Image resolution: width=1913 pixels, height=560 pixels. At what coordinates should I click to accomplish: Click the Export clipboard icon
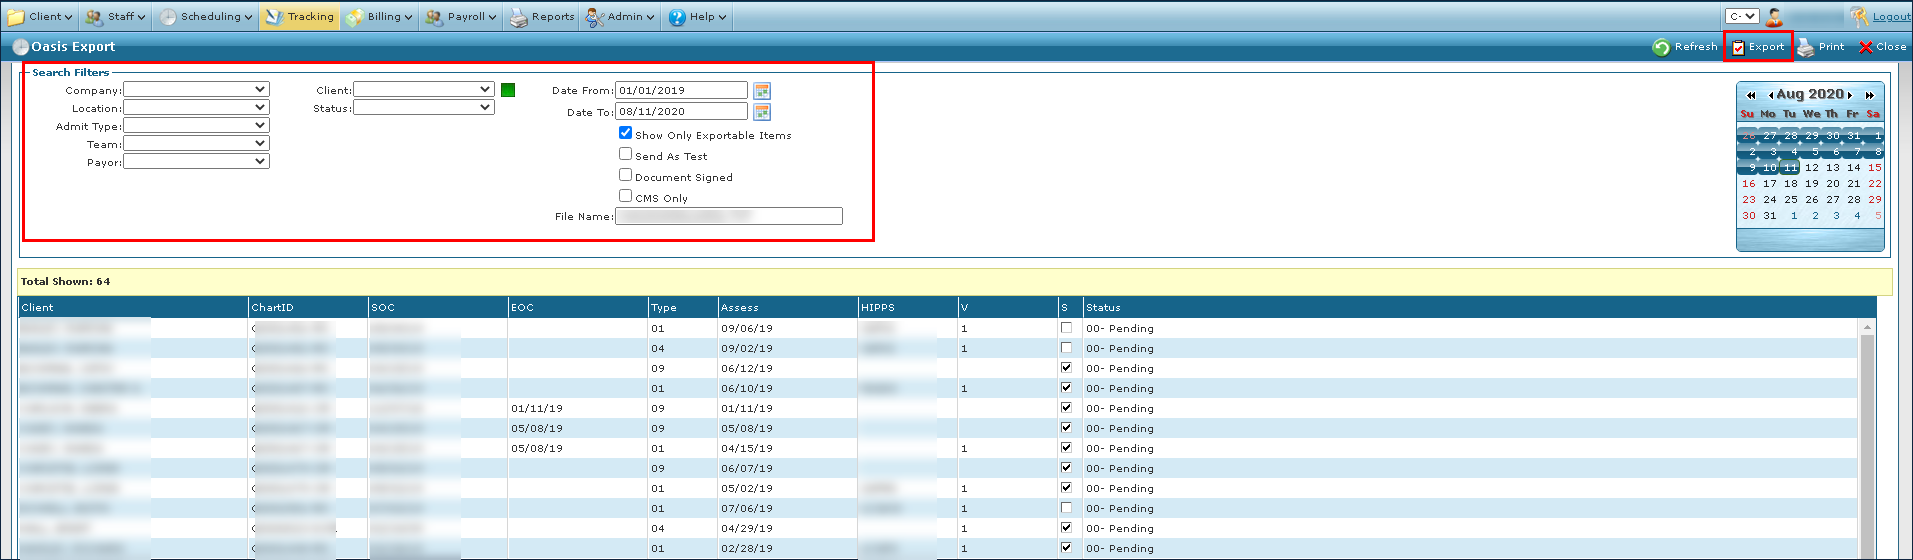tap(1738, 47)
